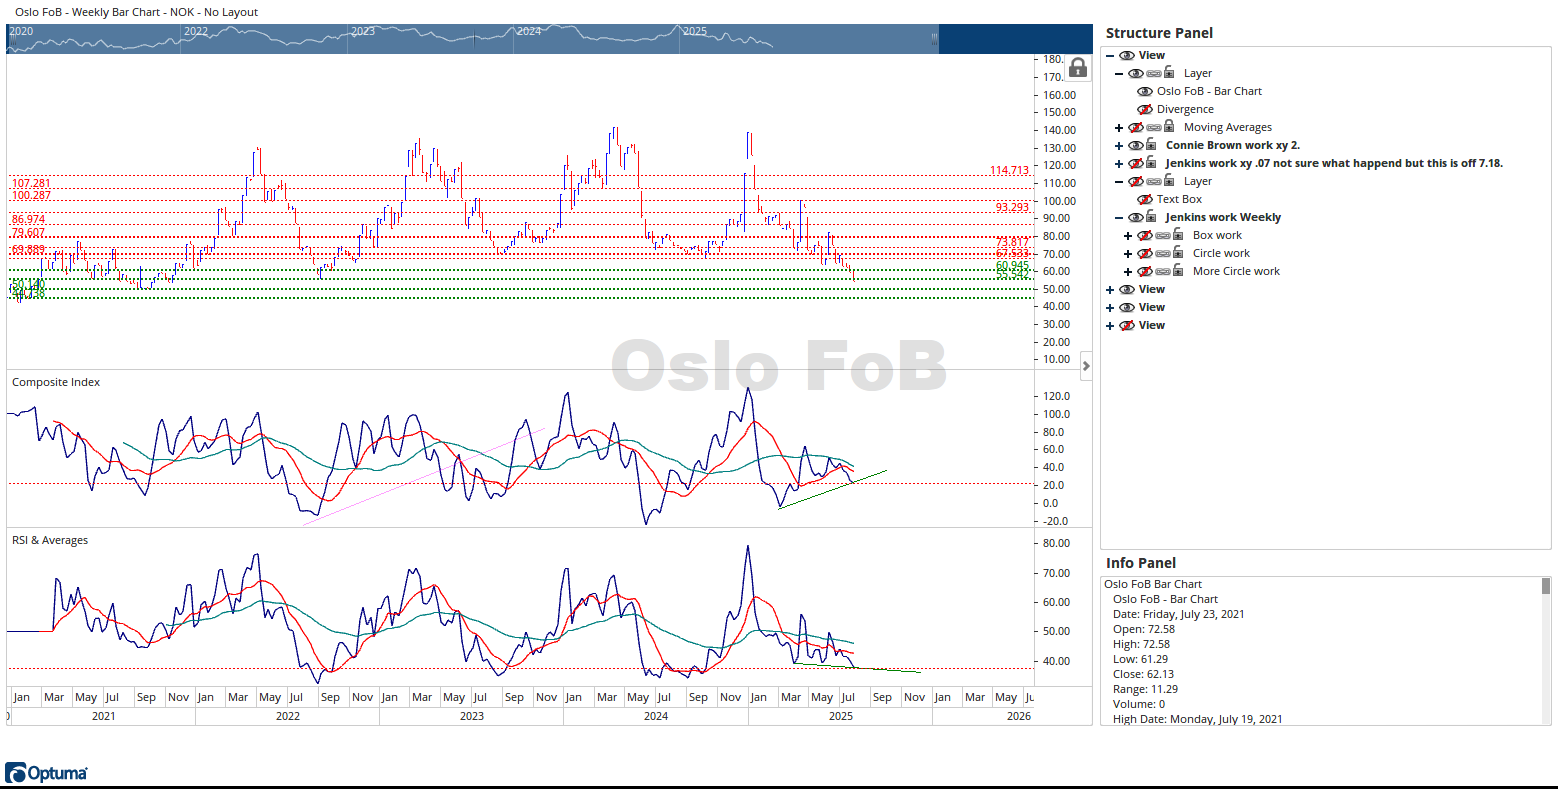Viewport: 1558px width, 789px height.
Task: Click the Info Panel scrollbar thumb
Action: click(1545, 586)
